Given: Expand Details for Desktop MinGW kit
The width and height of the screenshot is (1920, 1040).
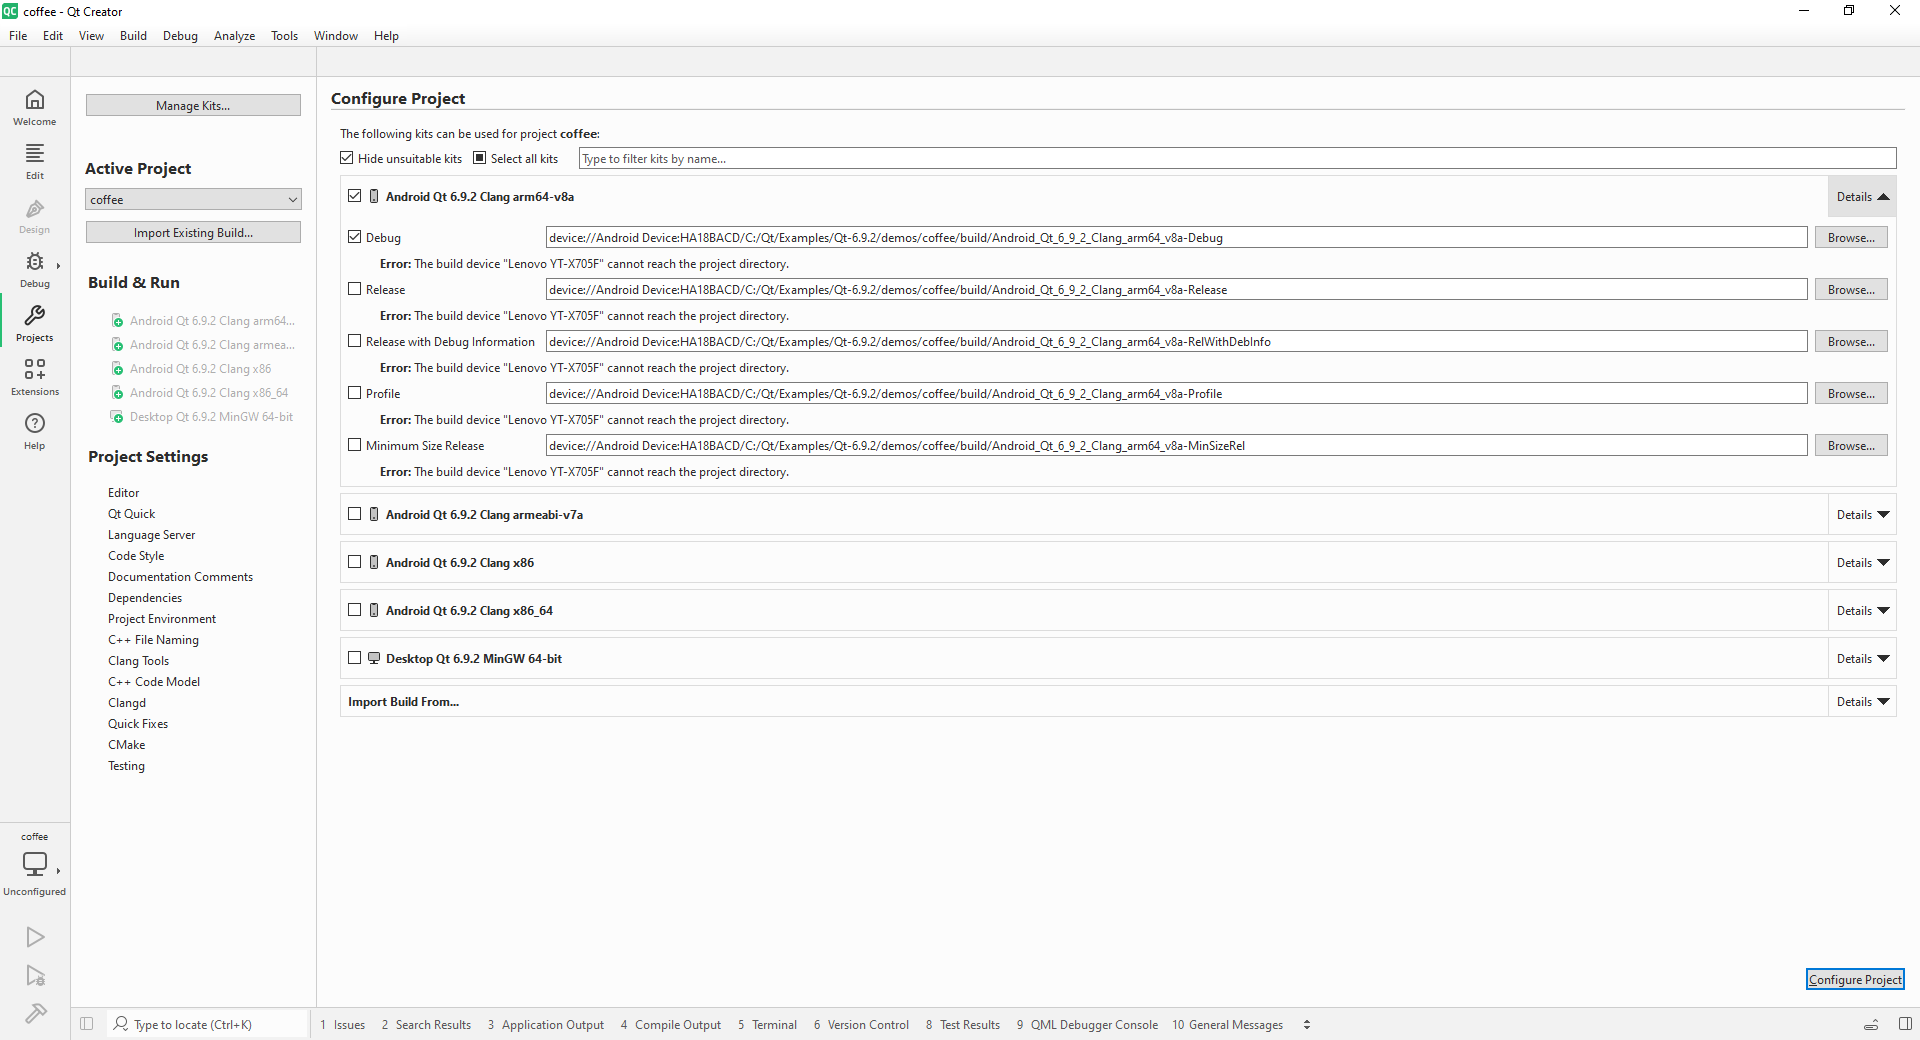Looking at the screenshot, I should (x=1862, y=659).
